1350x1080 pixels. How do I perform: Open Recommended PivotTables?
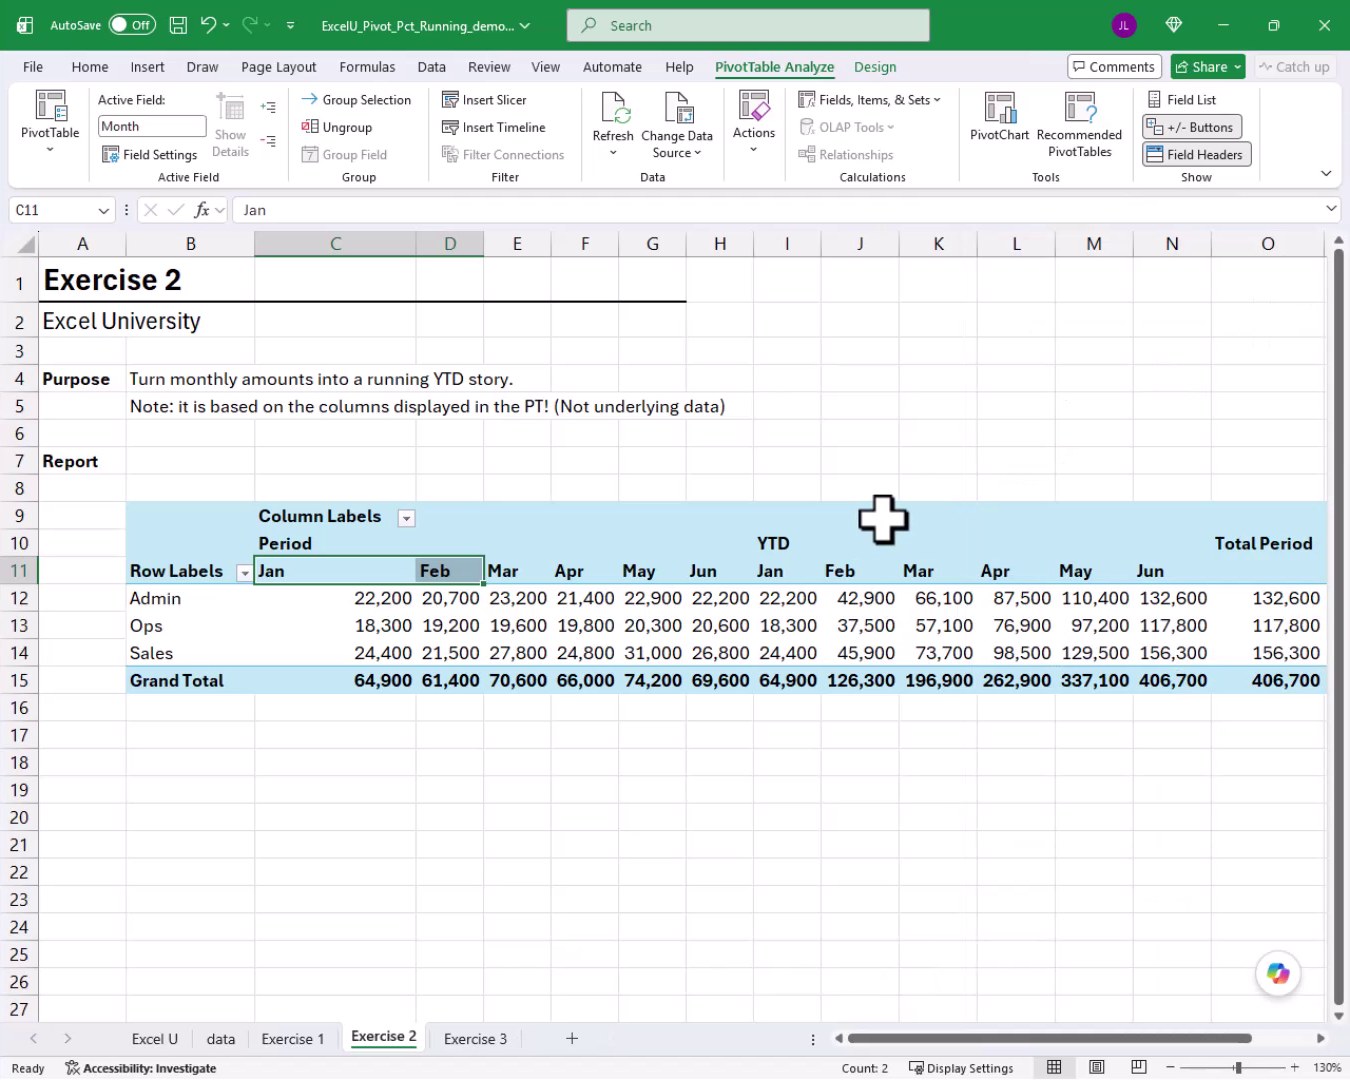[1079, 123]
